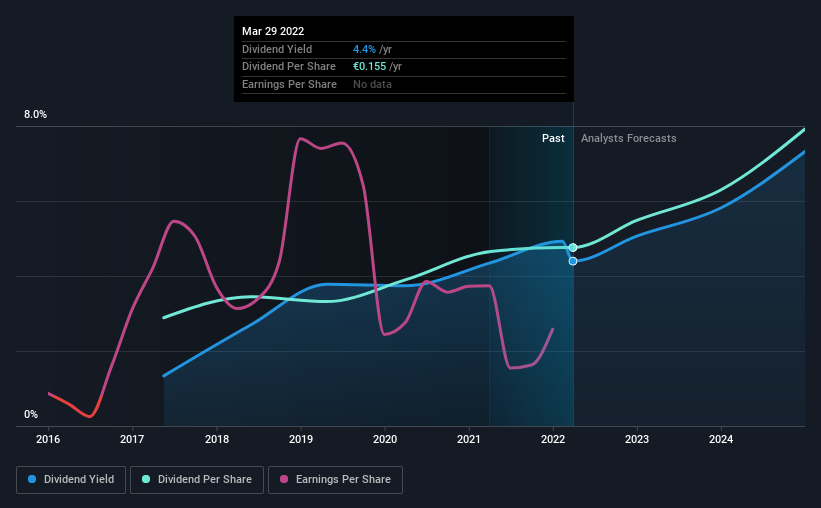Click the 2019 x-axis label
The image size is (821, 508).
click(x=301, y=439)
